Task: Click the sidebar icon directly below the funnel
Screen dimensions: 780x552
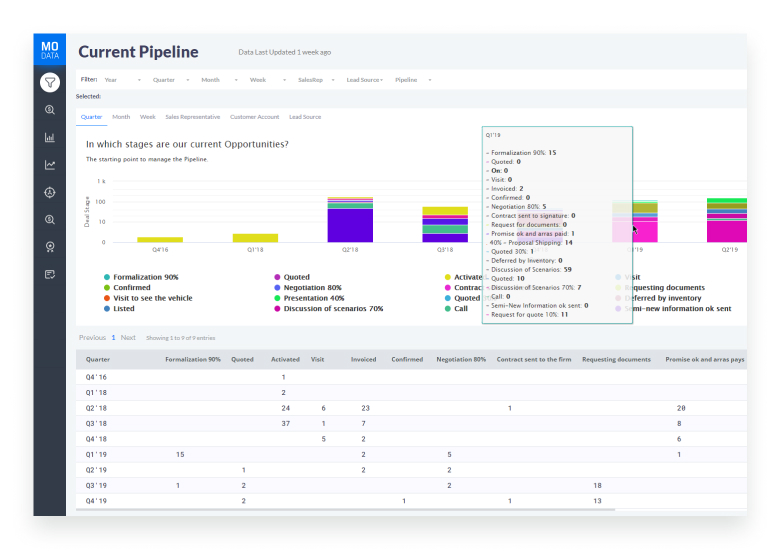Action: click(49, 110)
